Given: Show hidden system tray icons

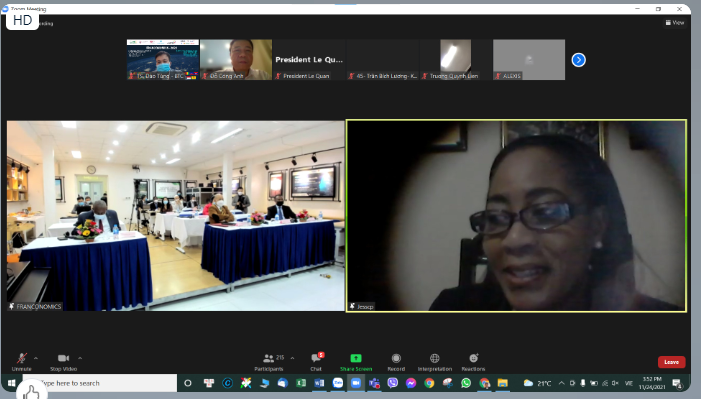Looking at the screenshot, I should (562, 383).
